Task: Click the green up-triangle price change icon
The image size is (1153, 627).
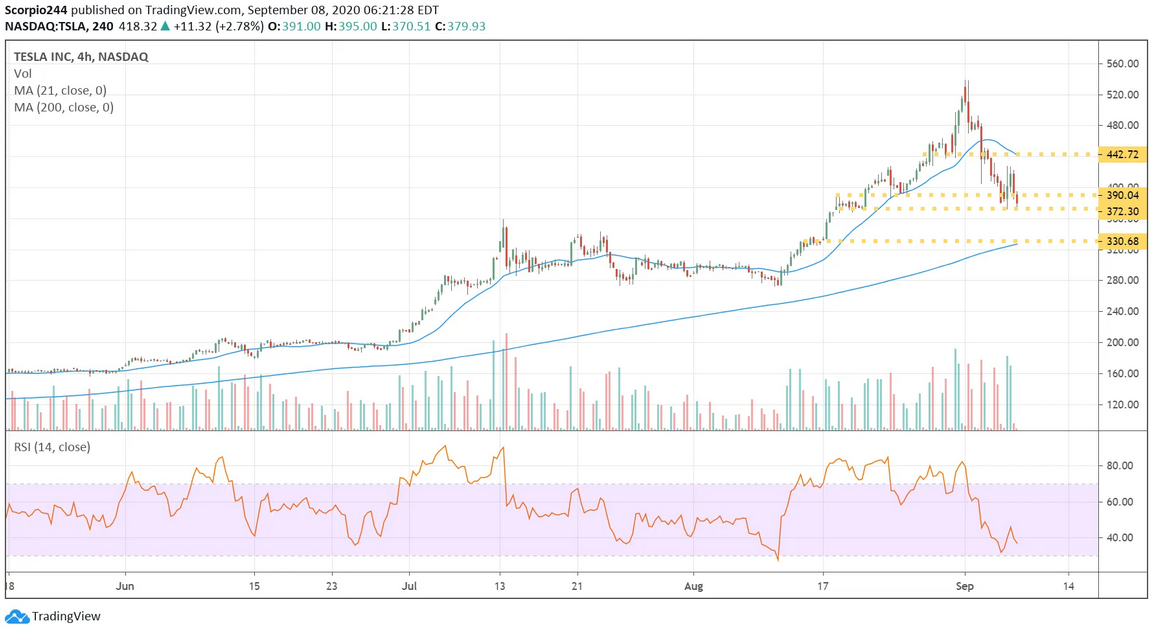Action: coord(165,26)
